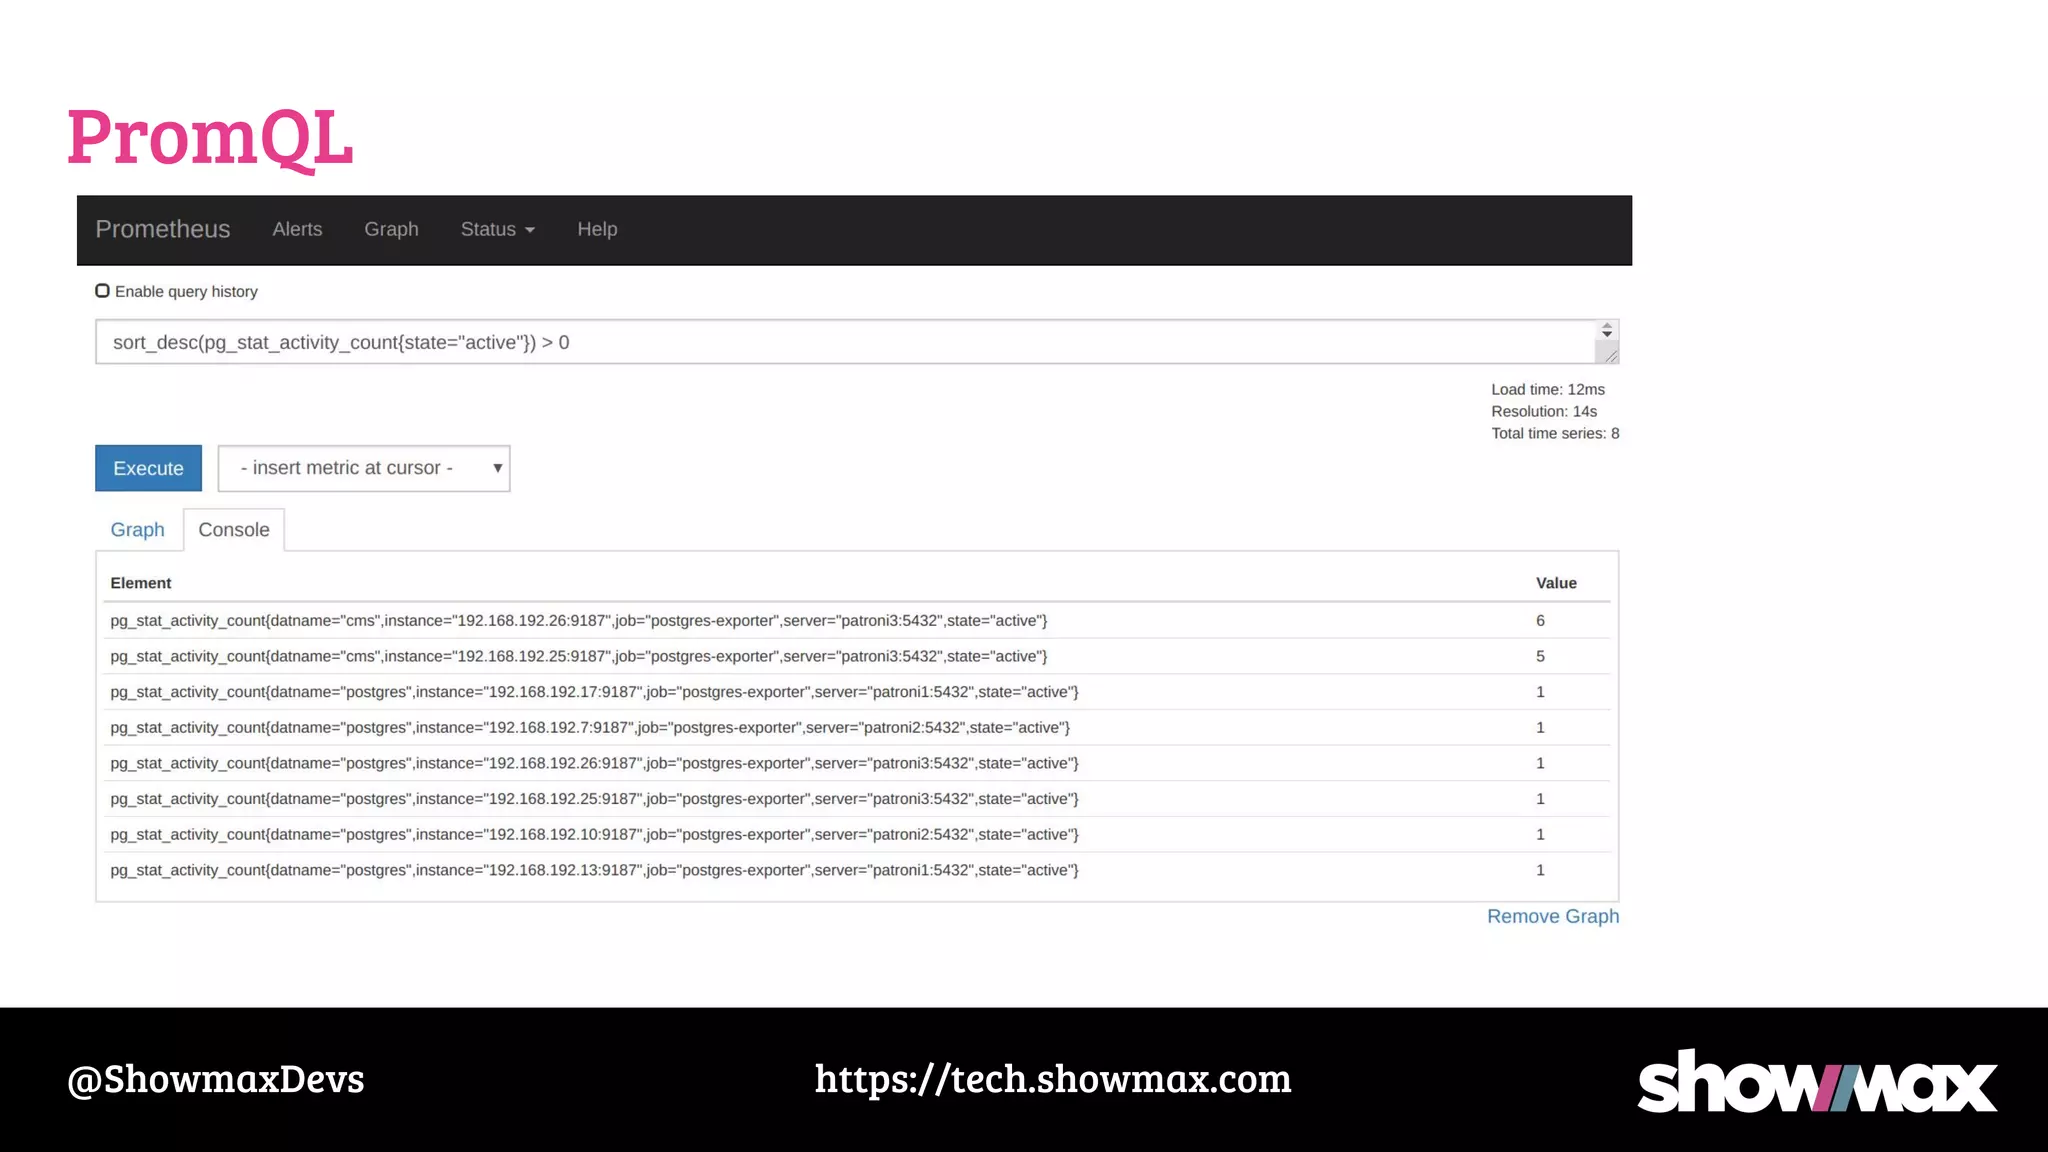Image resolution: width=2048 pixels, height=1152 pixels.
Task: Click the expression box scroll arrows
Action: tap(1607, 330)
